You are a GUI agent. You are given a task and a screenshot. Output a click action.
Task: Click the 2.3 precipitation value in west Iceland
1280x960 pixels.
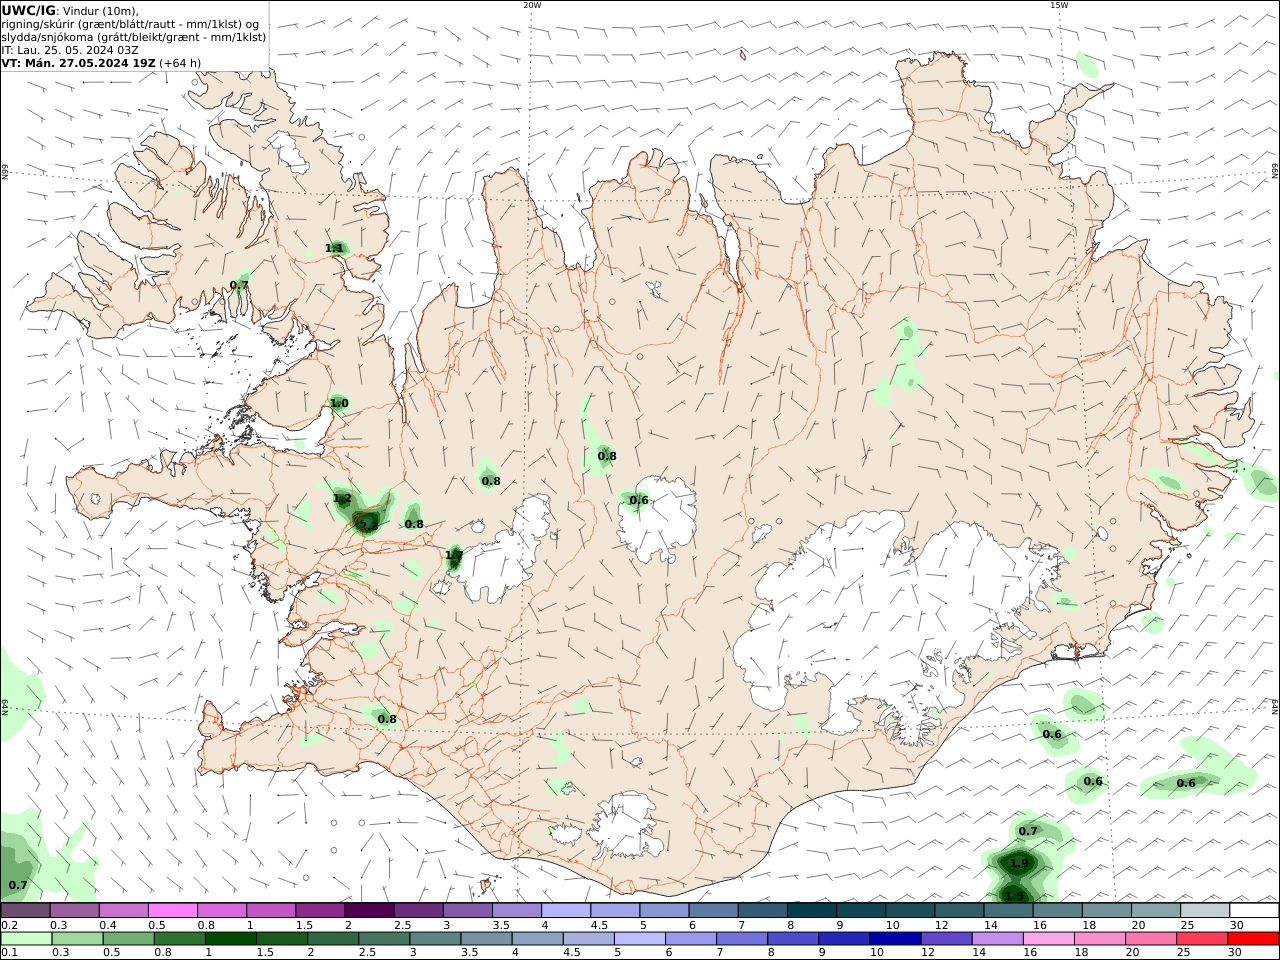pyautogui.click(x=369, y=525)
